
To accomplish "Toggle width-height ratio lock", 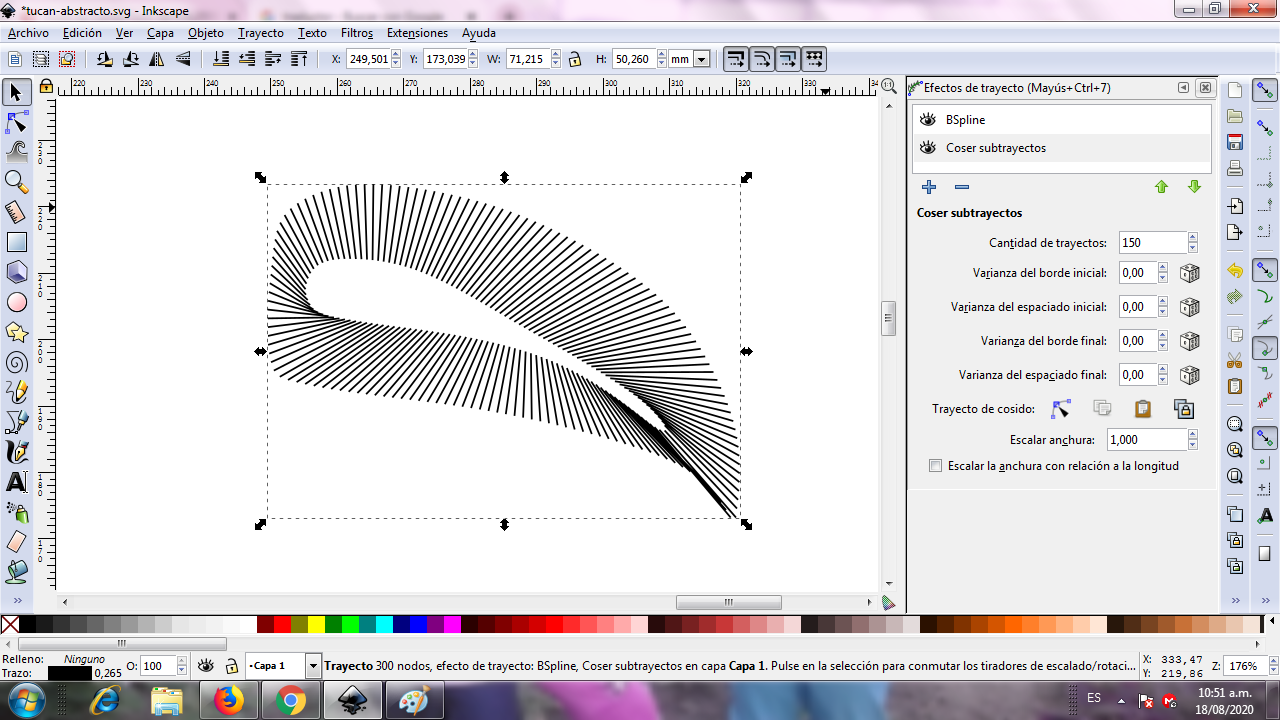I will pyautogui.click(x=575, y=60).
